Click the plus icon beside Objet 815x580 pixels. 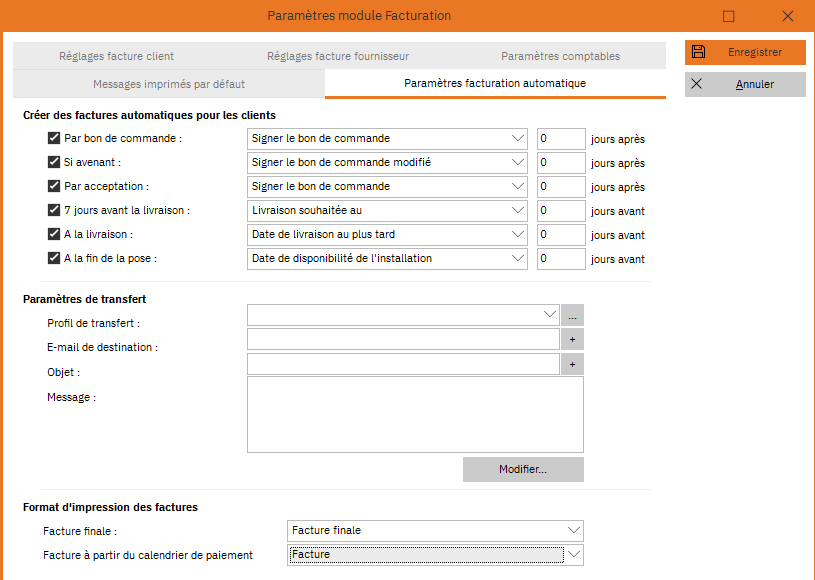point(573,363)
